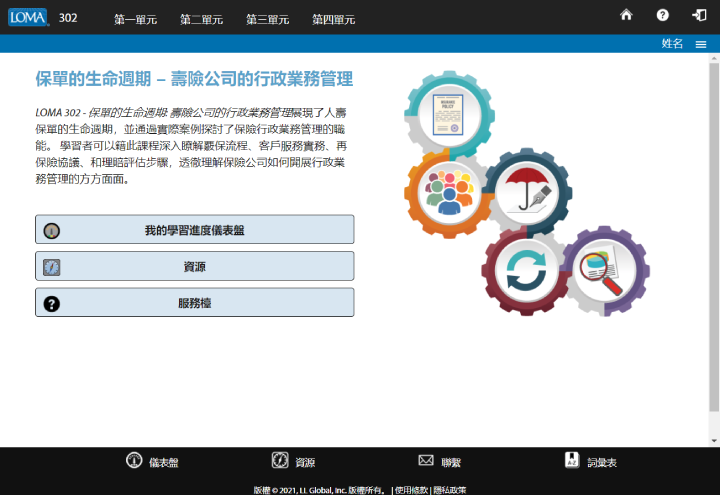Click the purple magnifying glass gear
720x495 pixels.
coord(604,271)
